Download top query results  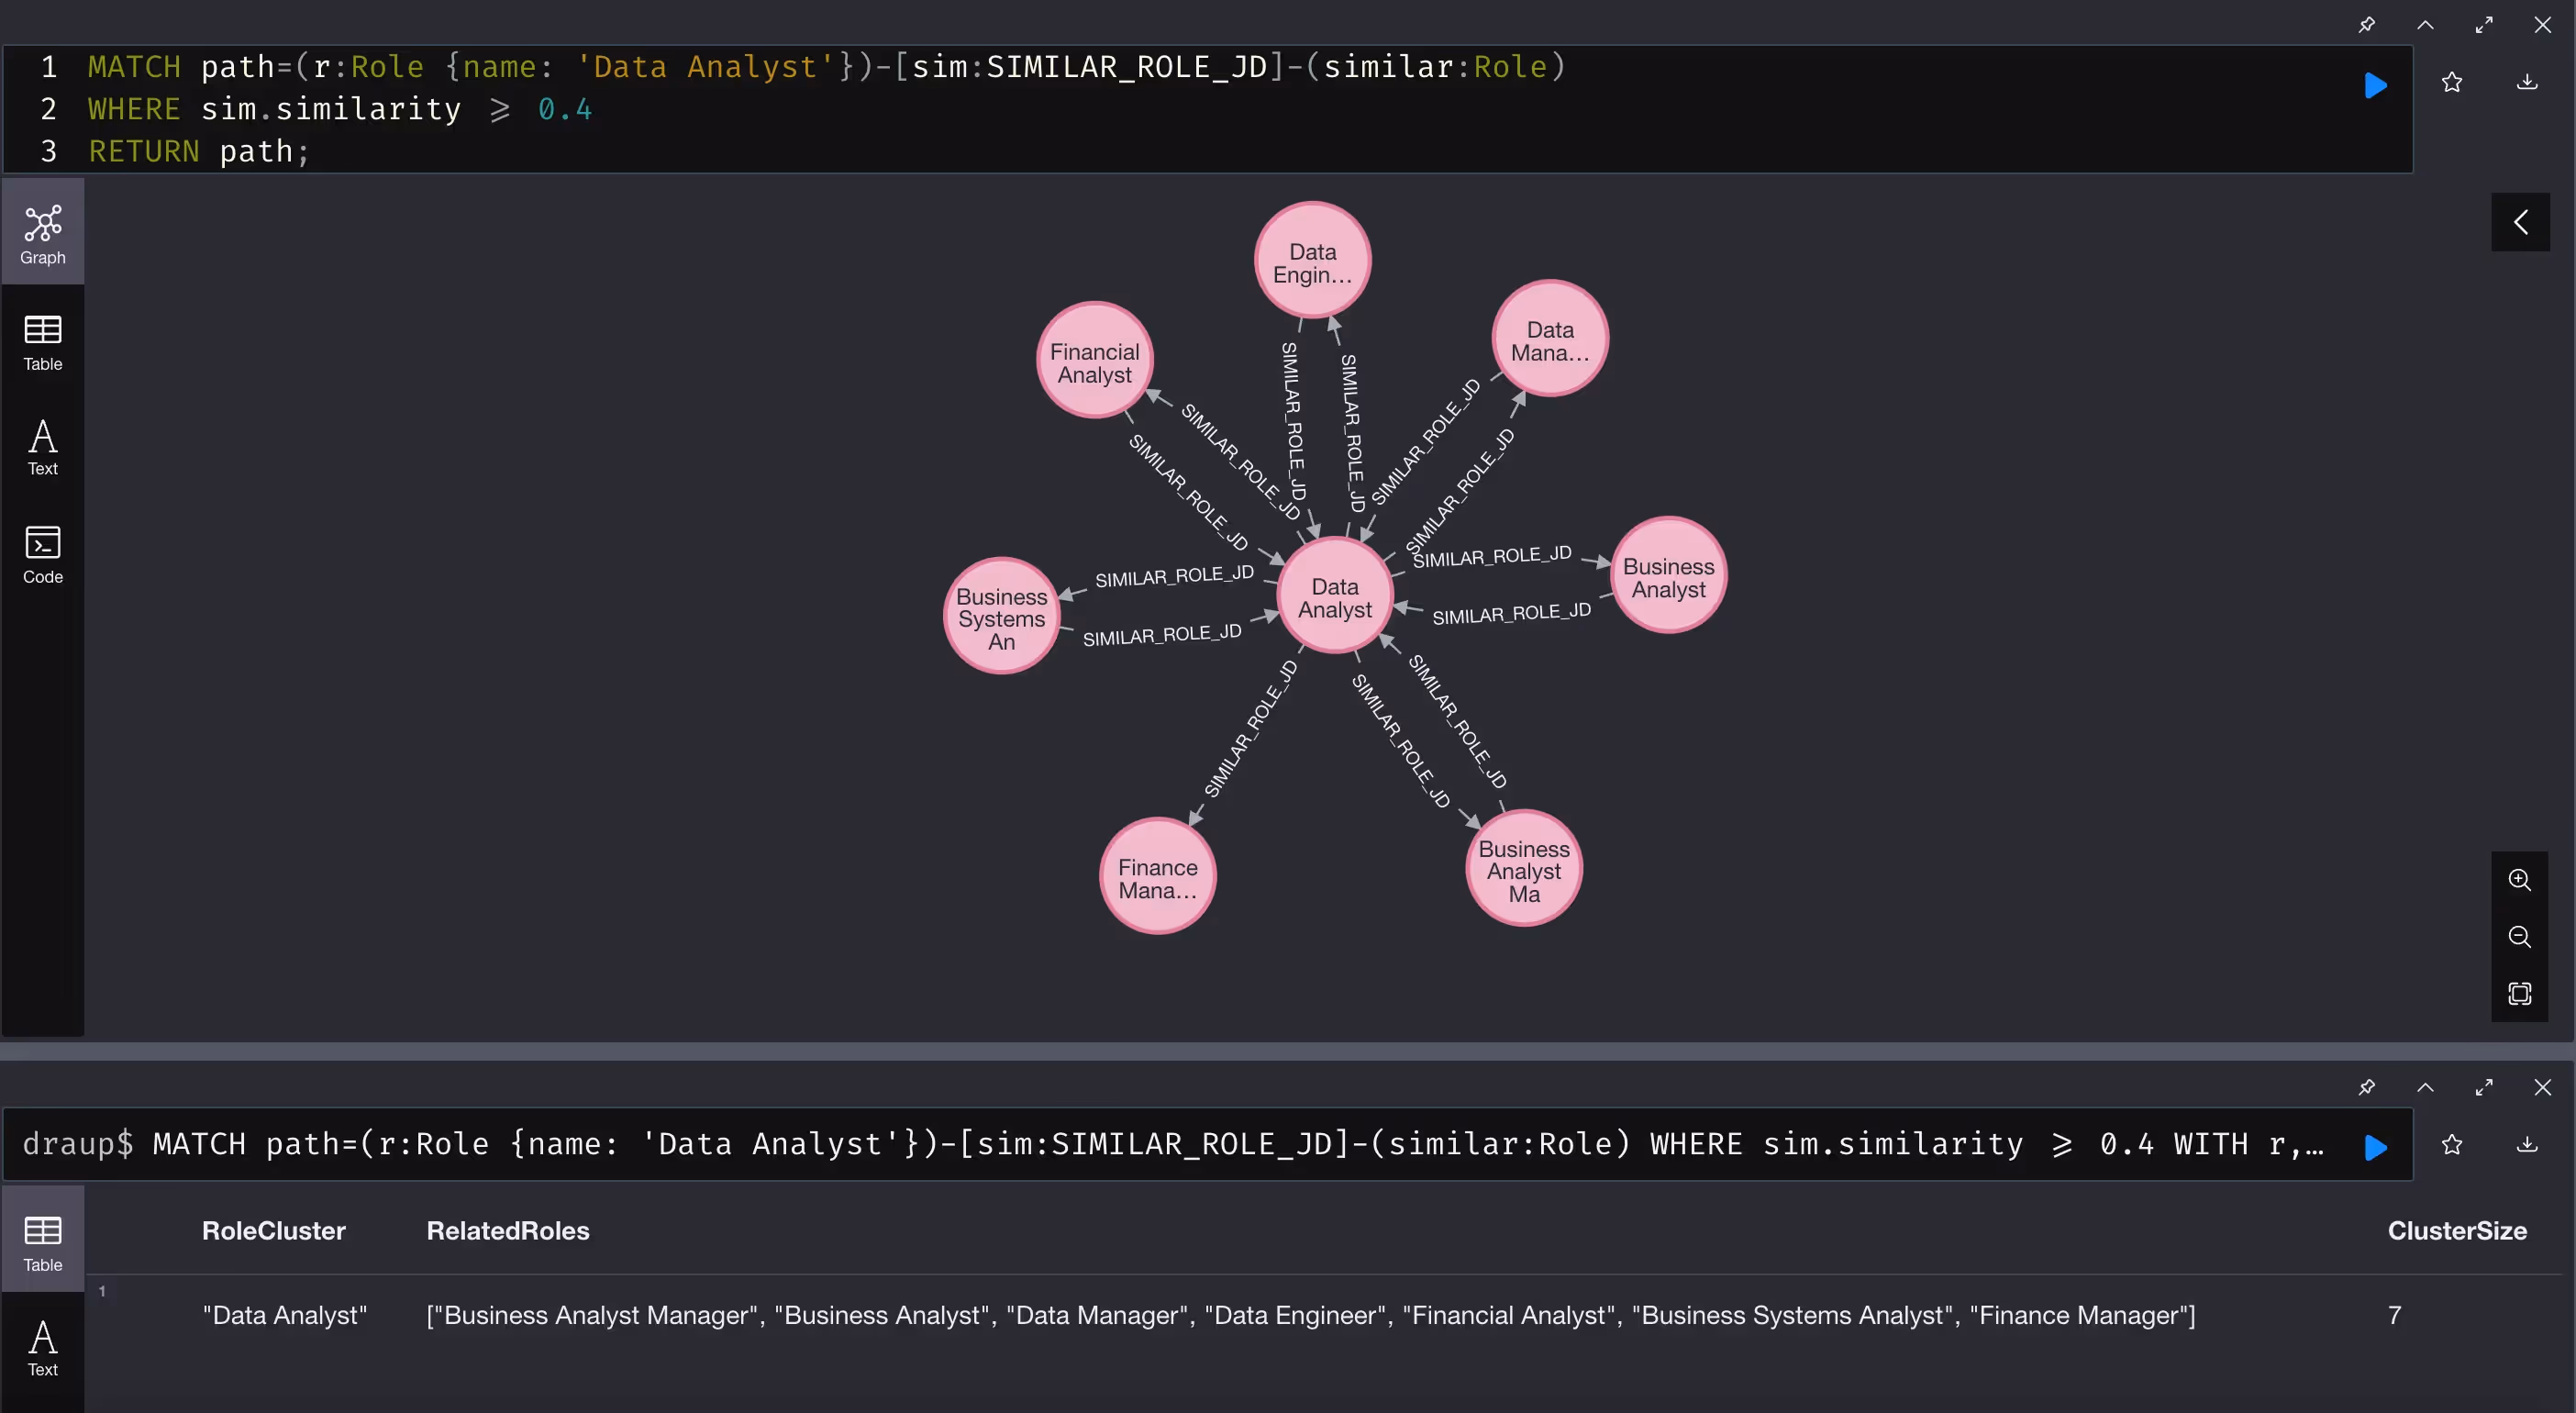pyautogui.click(x=2527, y=83)
